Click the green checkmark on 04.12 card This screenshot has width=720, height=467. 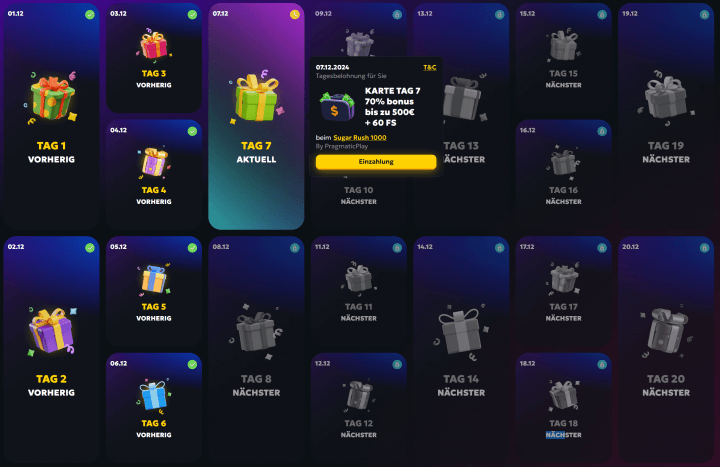pos(192,131)
